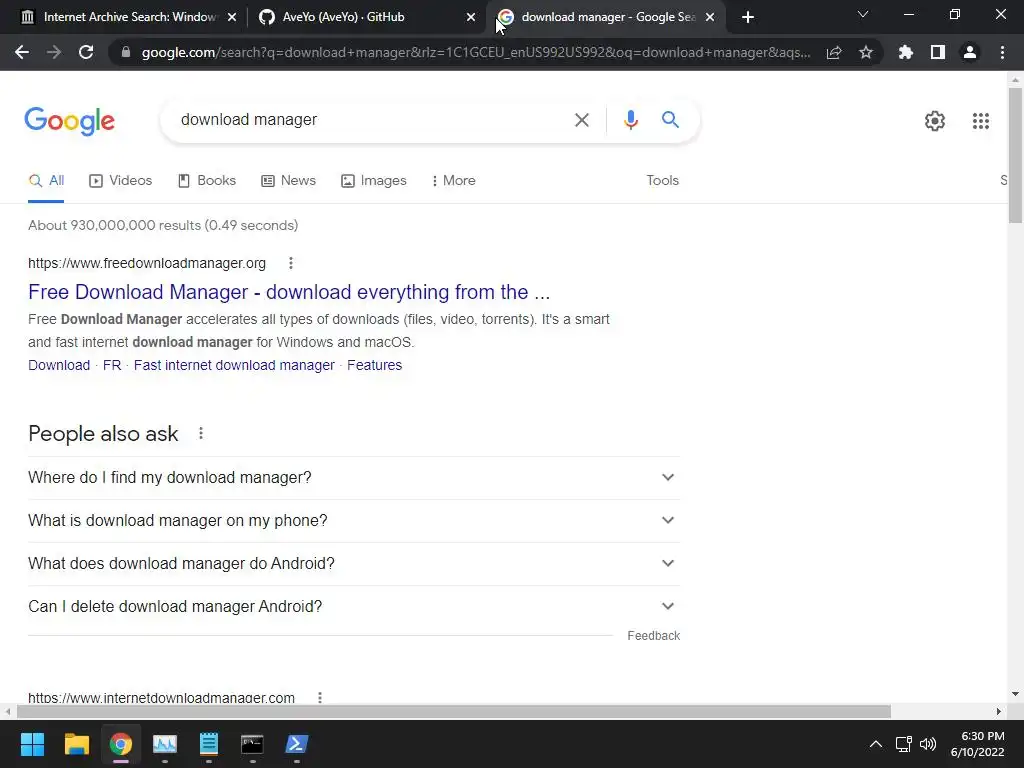Screen dimensions: 1024x768
Task: Switch to Internet Archive Search tab
Action: [x=129, y=17]
